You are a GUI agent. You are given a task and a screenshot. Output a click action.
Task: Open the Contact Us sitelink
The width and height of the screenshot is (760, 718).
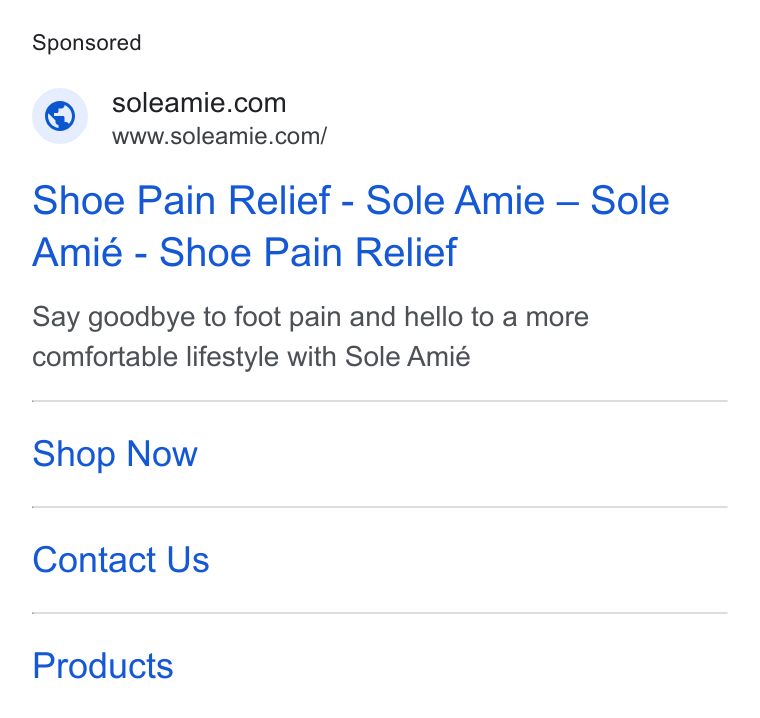coord(121,560)
